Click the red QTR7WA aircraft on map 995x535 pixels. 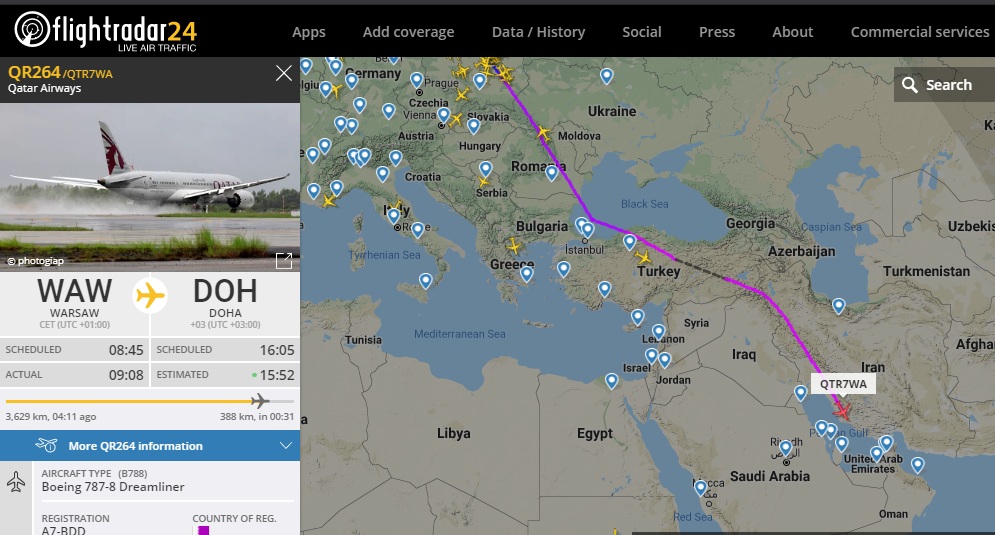[843, 411]
